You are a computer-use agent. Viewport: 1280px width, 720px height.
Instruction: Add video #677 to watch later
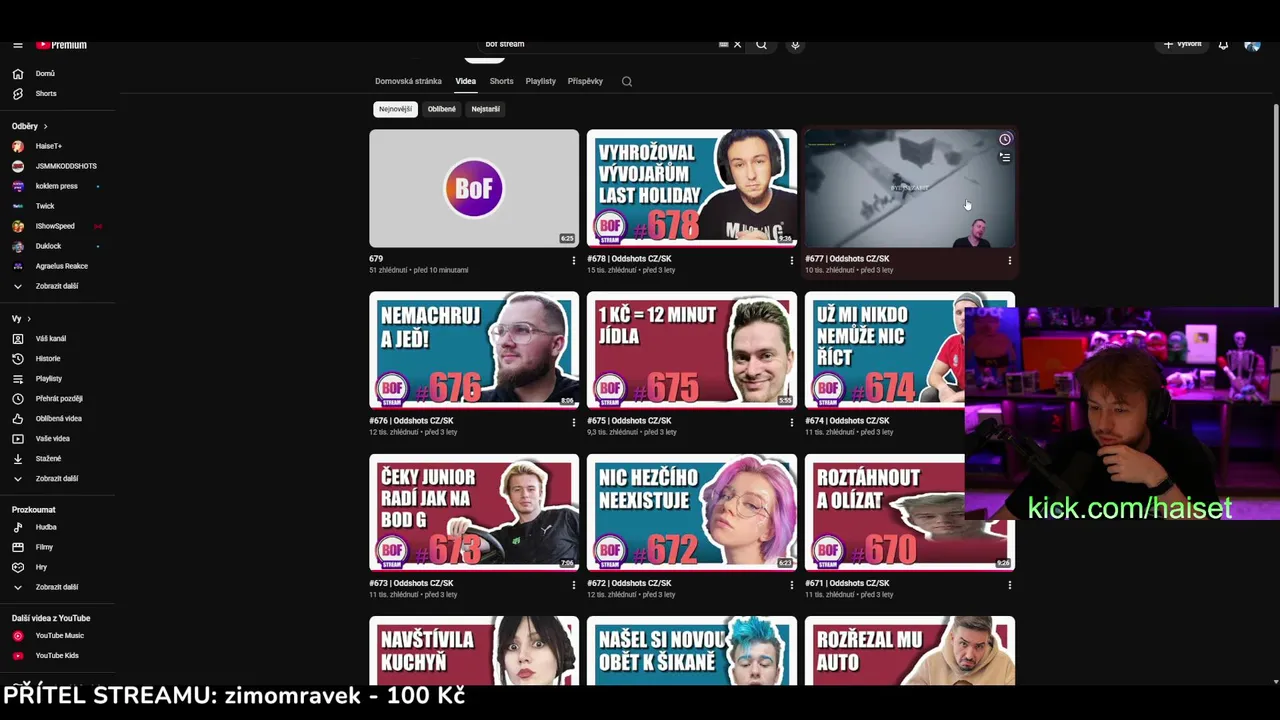pos(1005,140)
